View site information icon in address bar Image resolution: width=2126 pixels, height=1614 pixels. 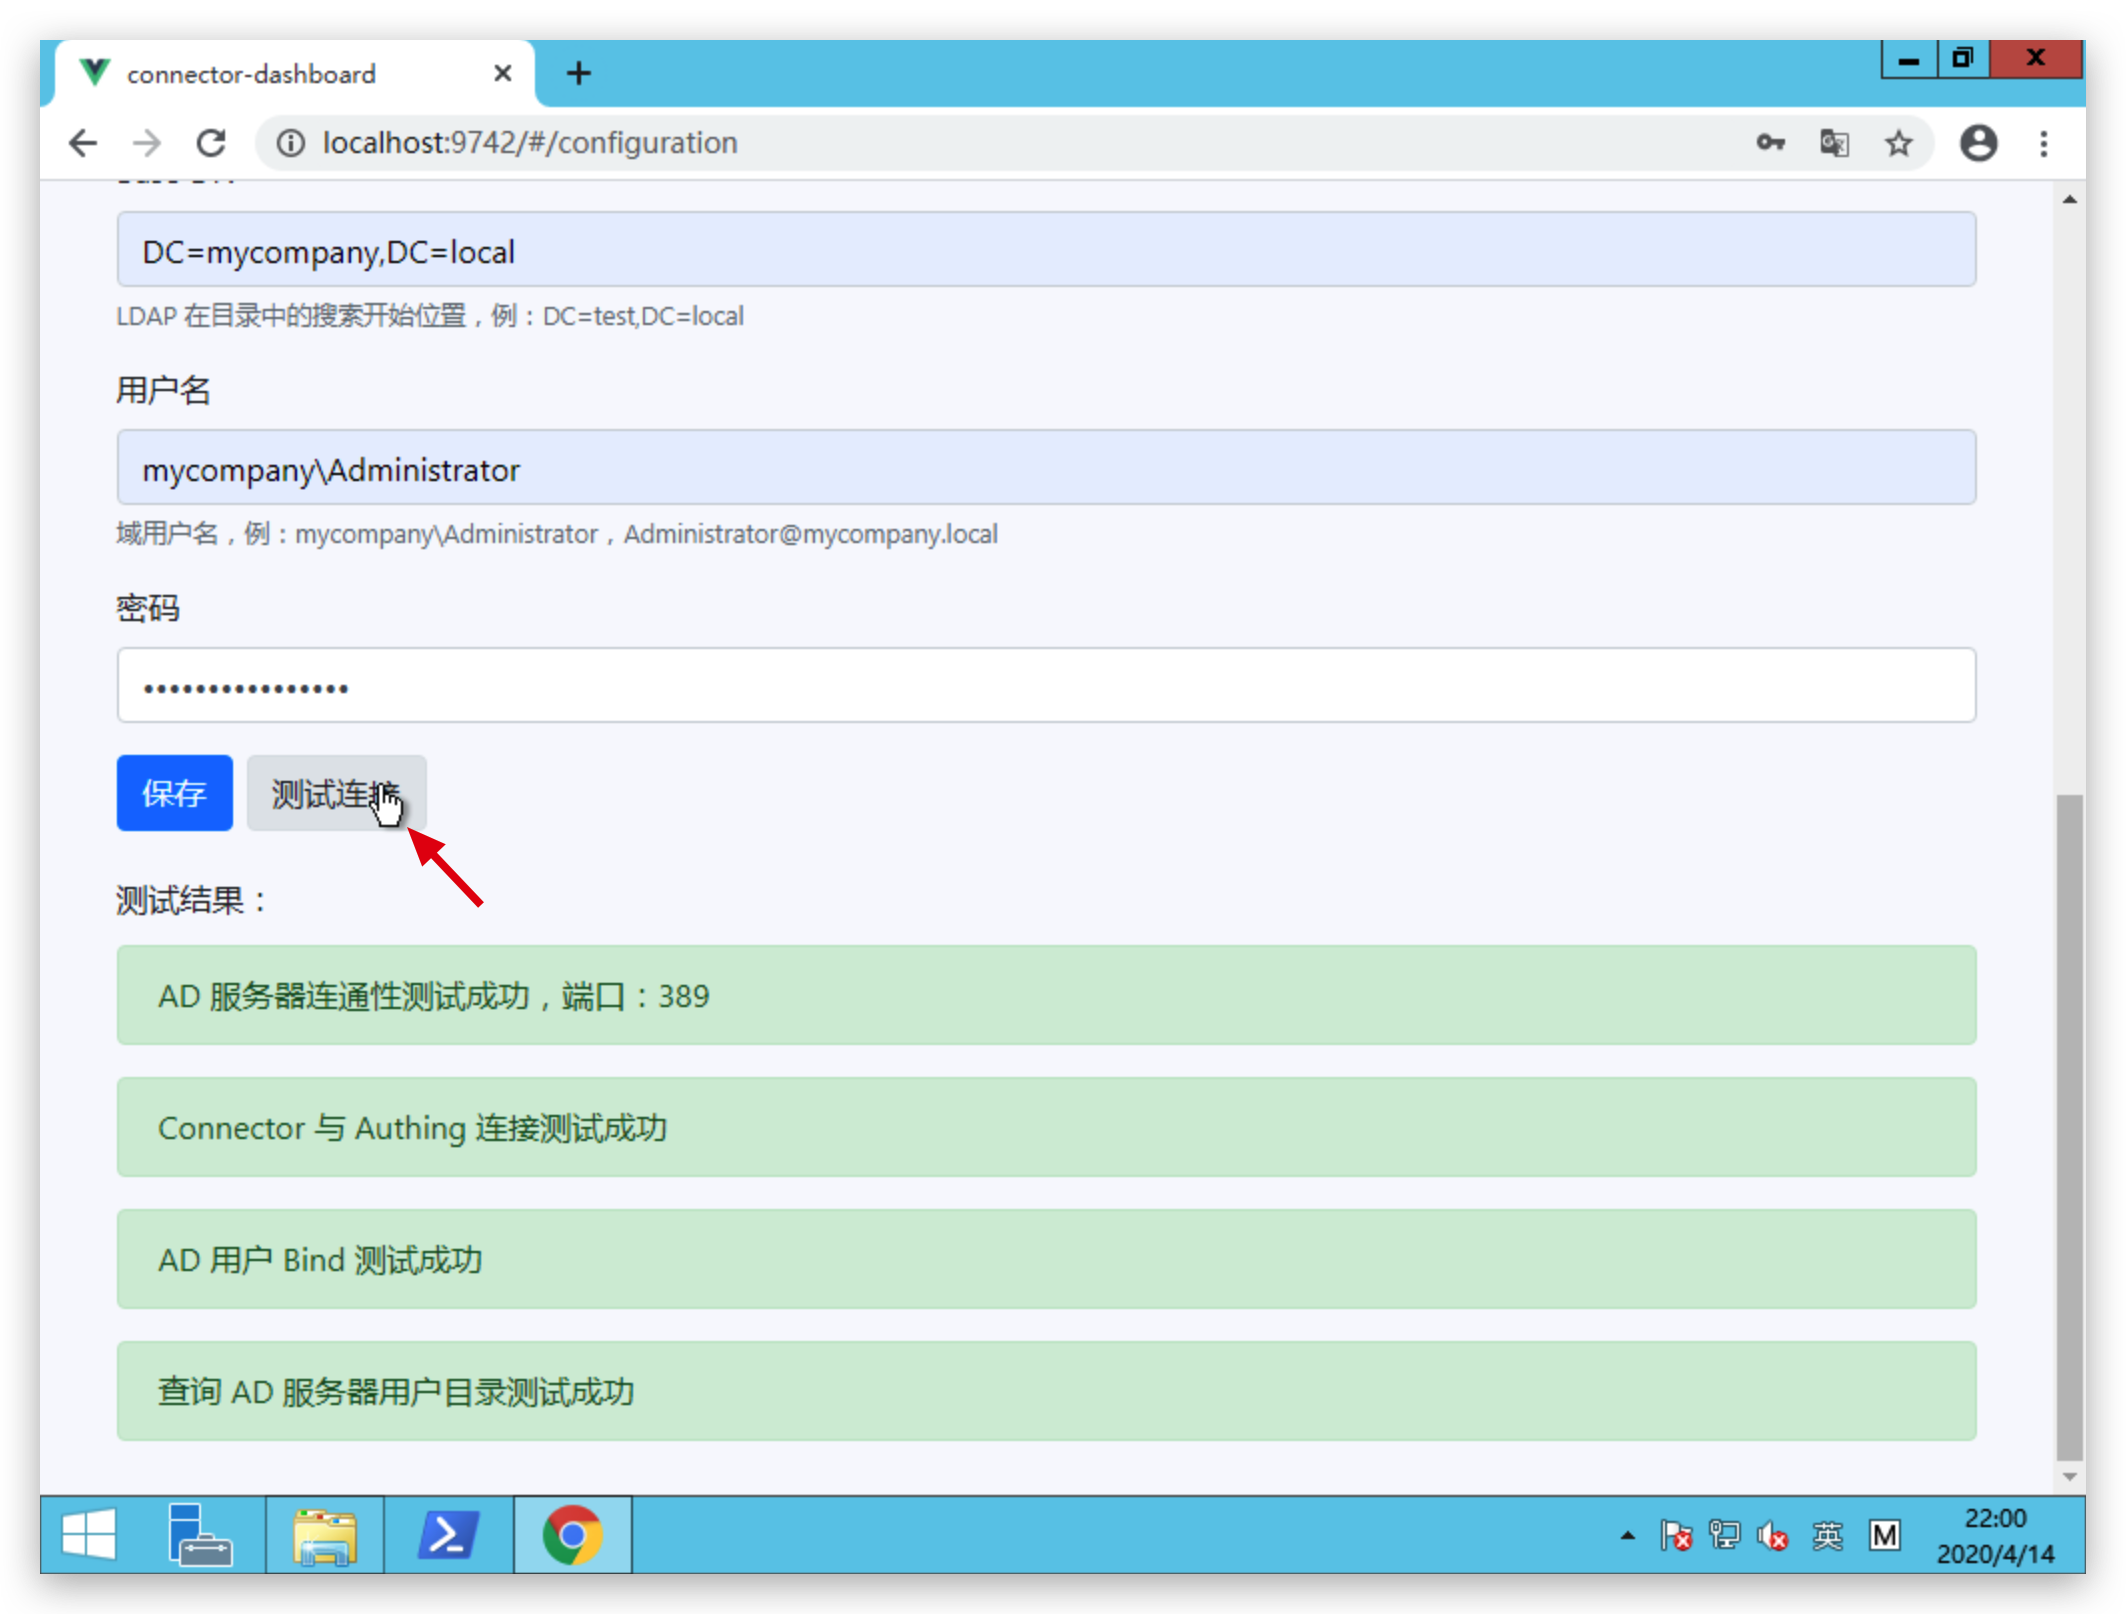(290, 143)
